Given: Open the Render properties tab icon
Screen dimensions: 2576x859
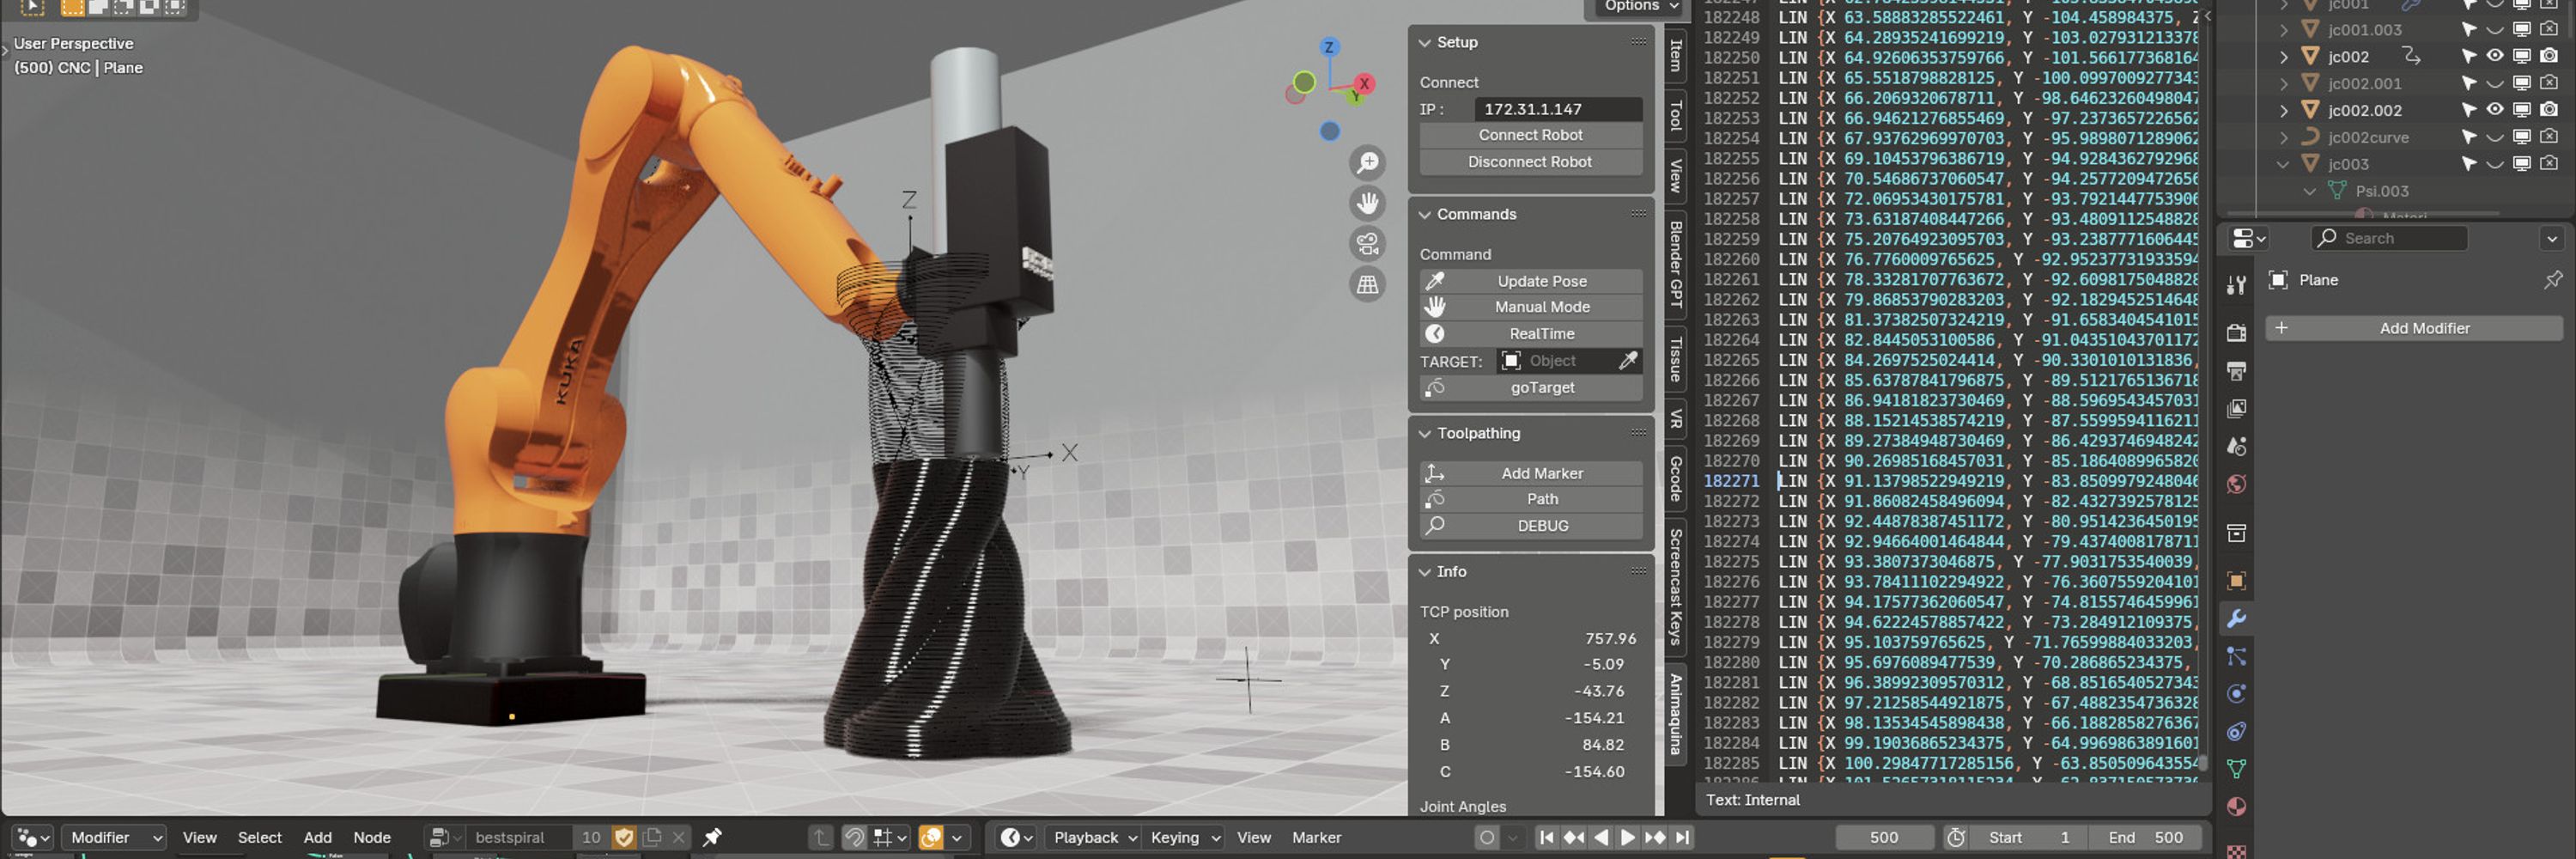Looking at the screenshot, I should pyautogui.click(x=2237, y=333).
